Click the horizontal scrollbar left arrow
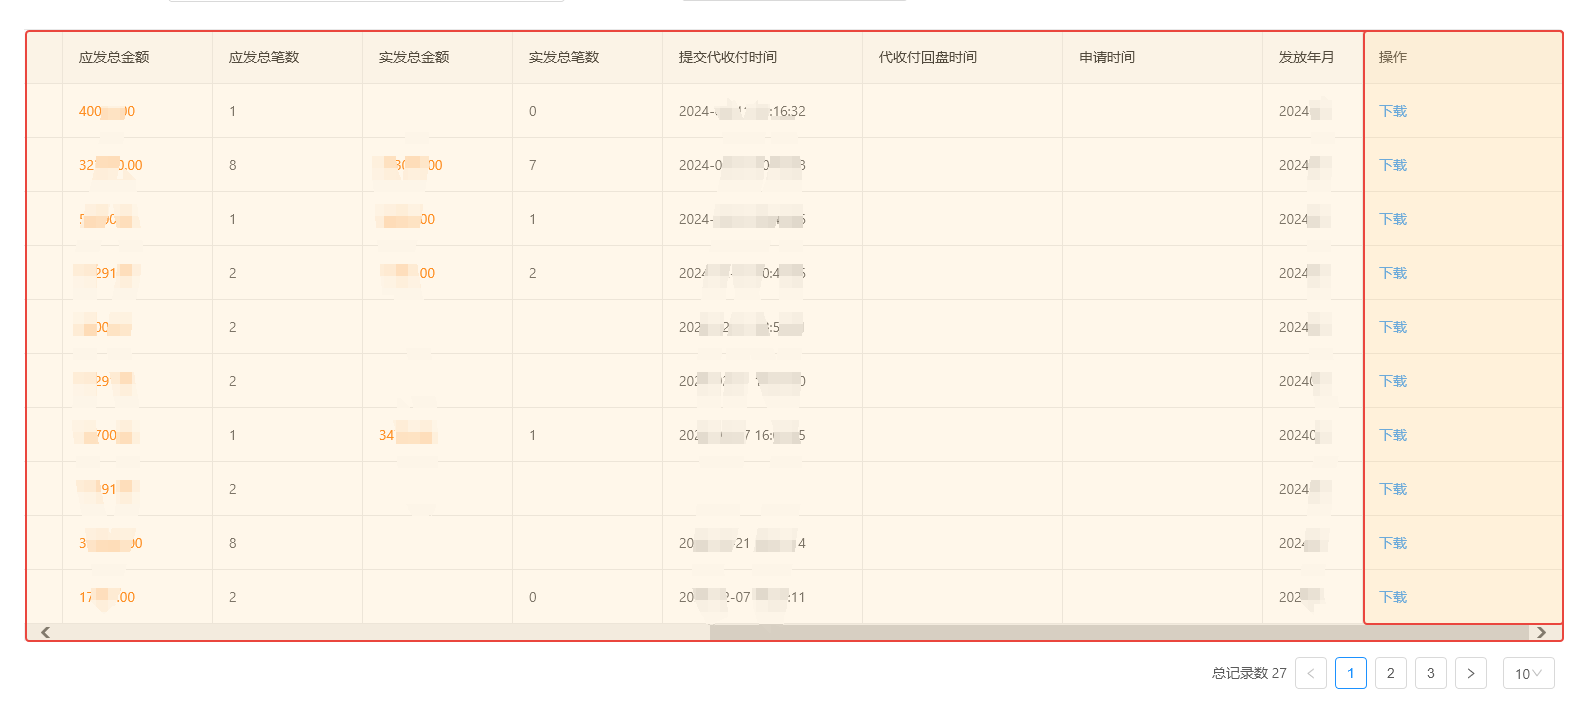 [x=45, y=632]
